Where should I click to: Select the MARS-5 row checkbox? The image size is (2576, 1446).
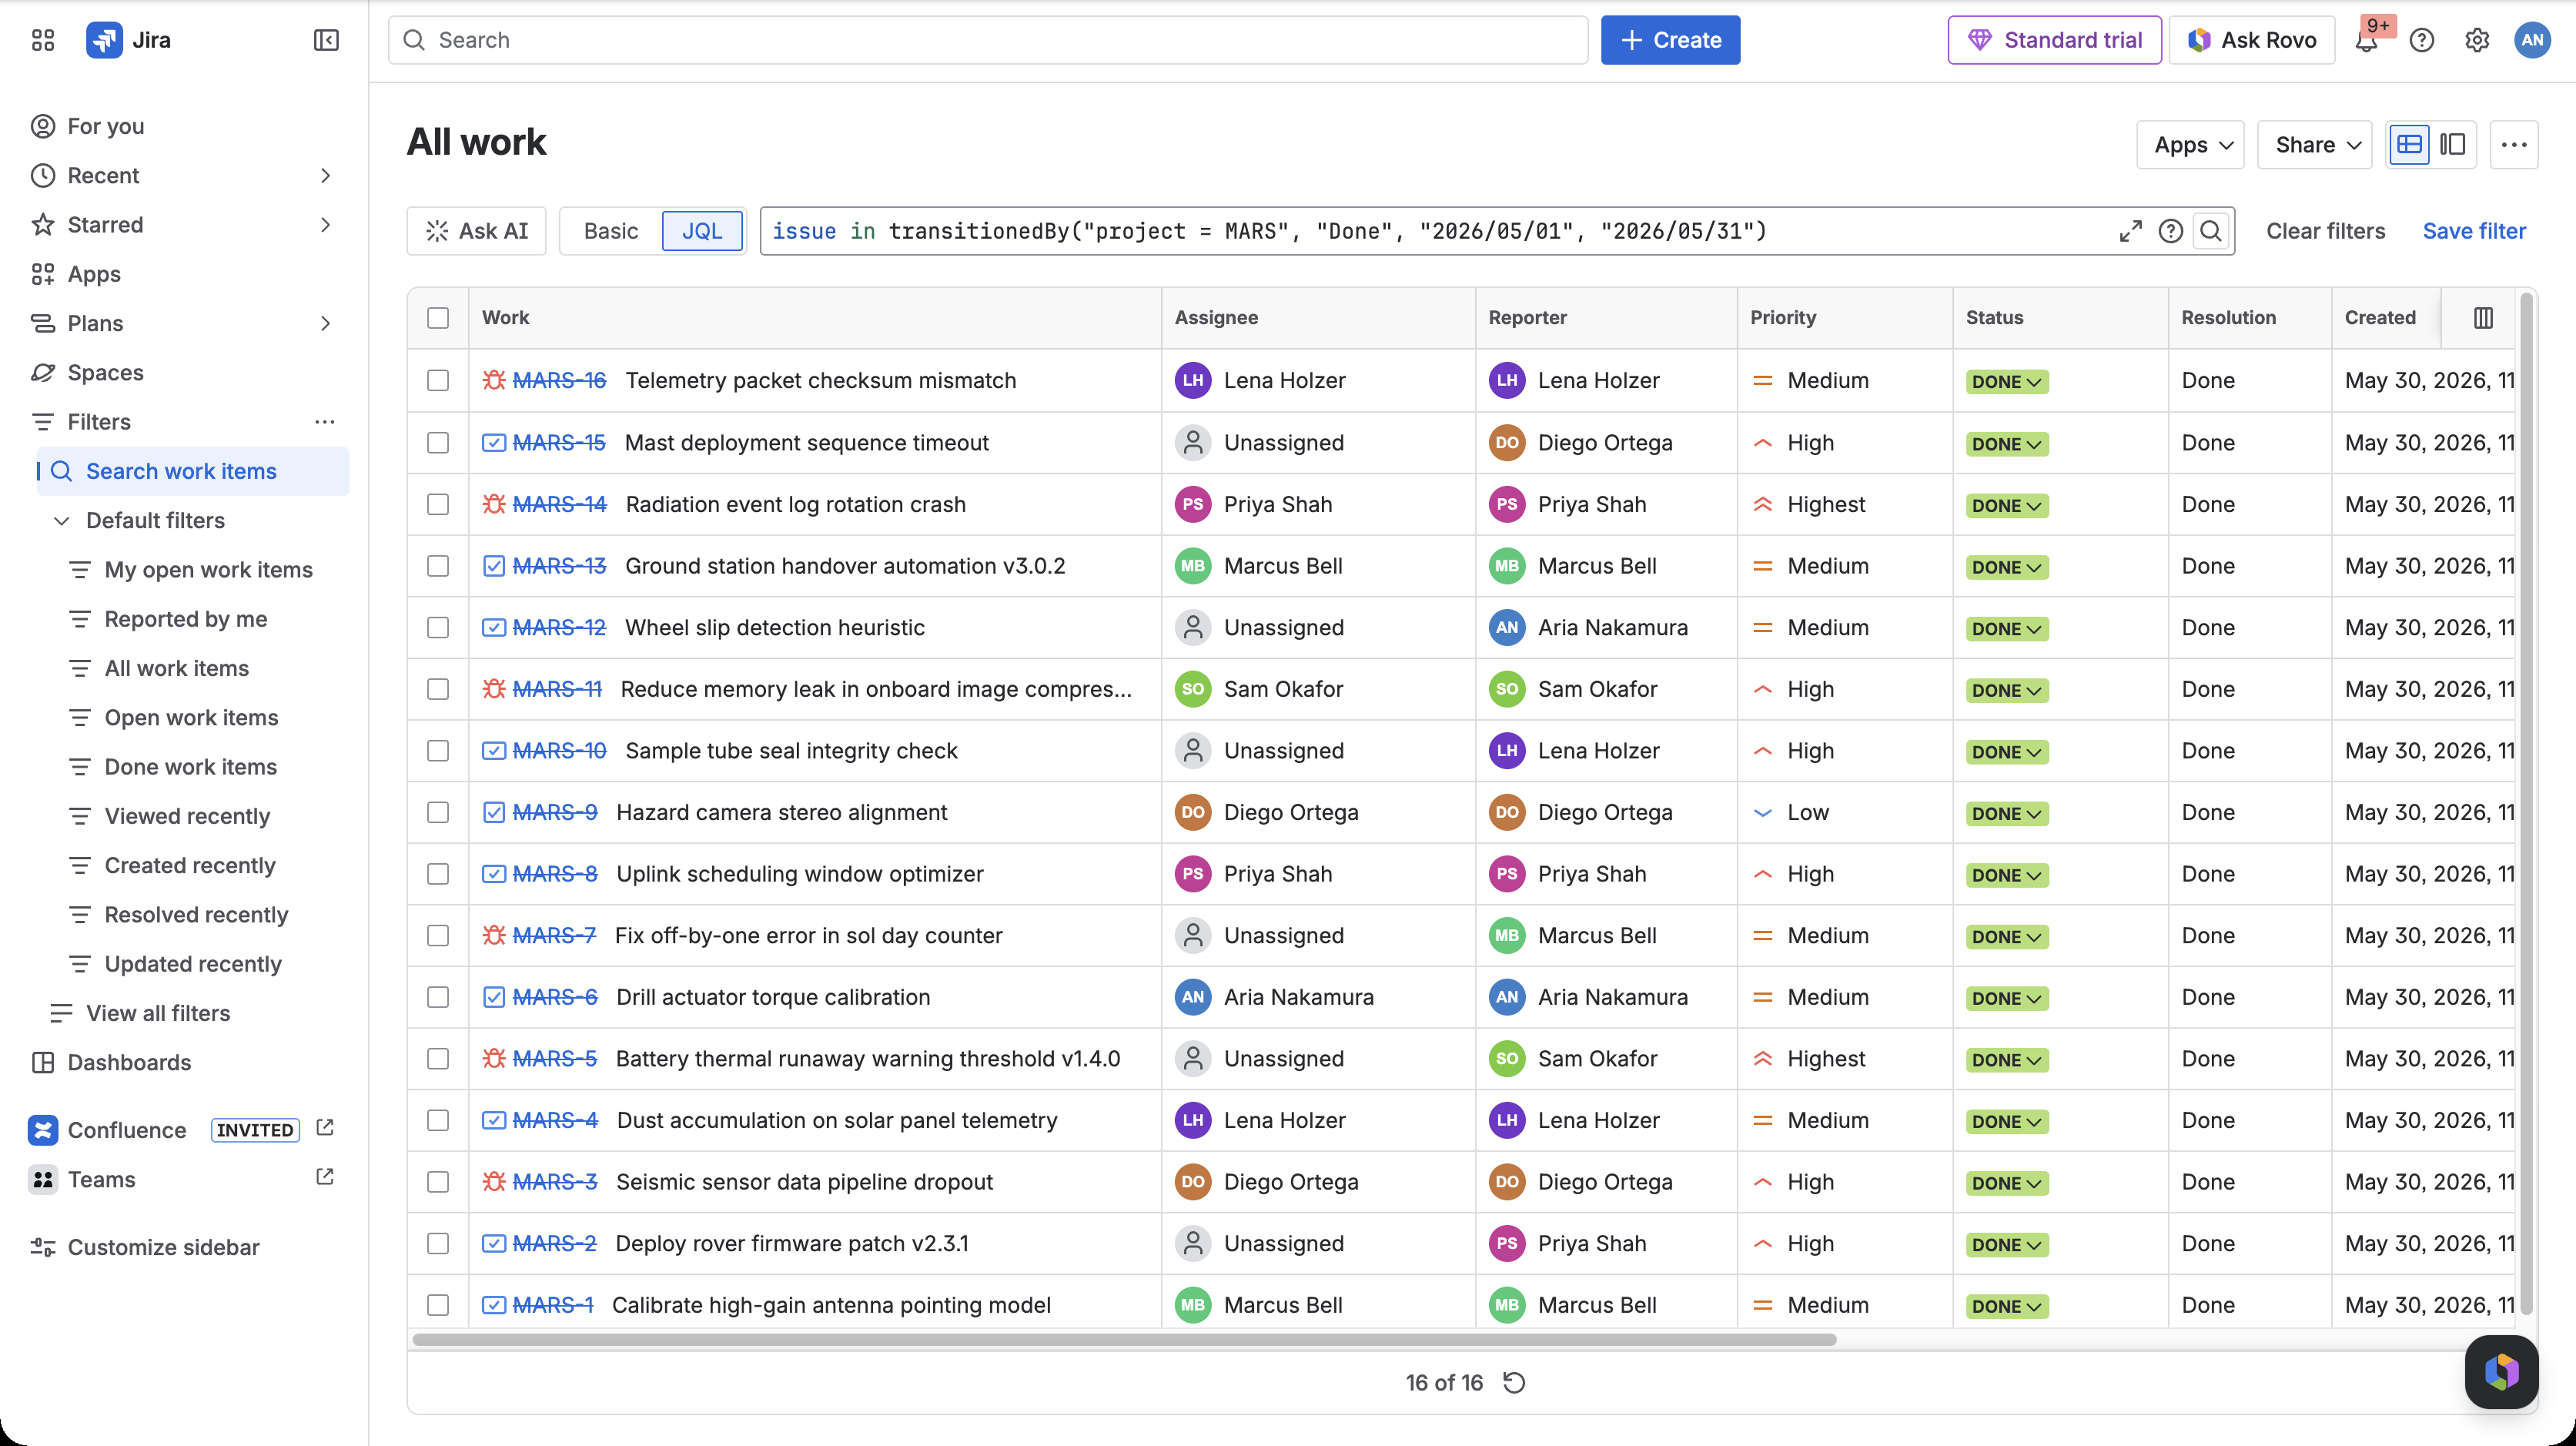(x=438, y=1058)
